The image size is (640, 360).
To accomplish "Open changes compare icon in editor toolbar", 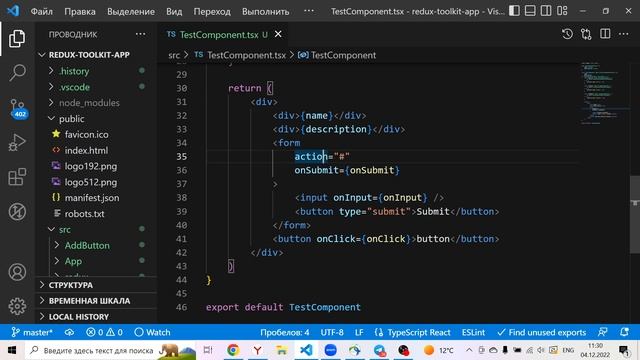I will point(586,34).
